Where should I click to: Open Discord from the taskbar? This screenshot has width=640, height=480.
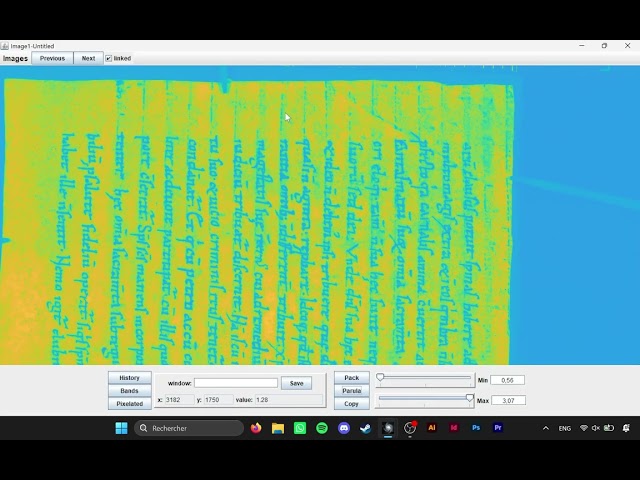tap(344, 428)
